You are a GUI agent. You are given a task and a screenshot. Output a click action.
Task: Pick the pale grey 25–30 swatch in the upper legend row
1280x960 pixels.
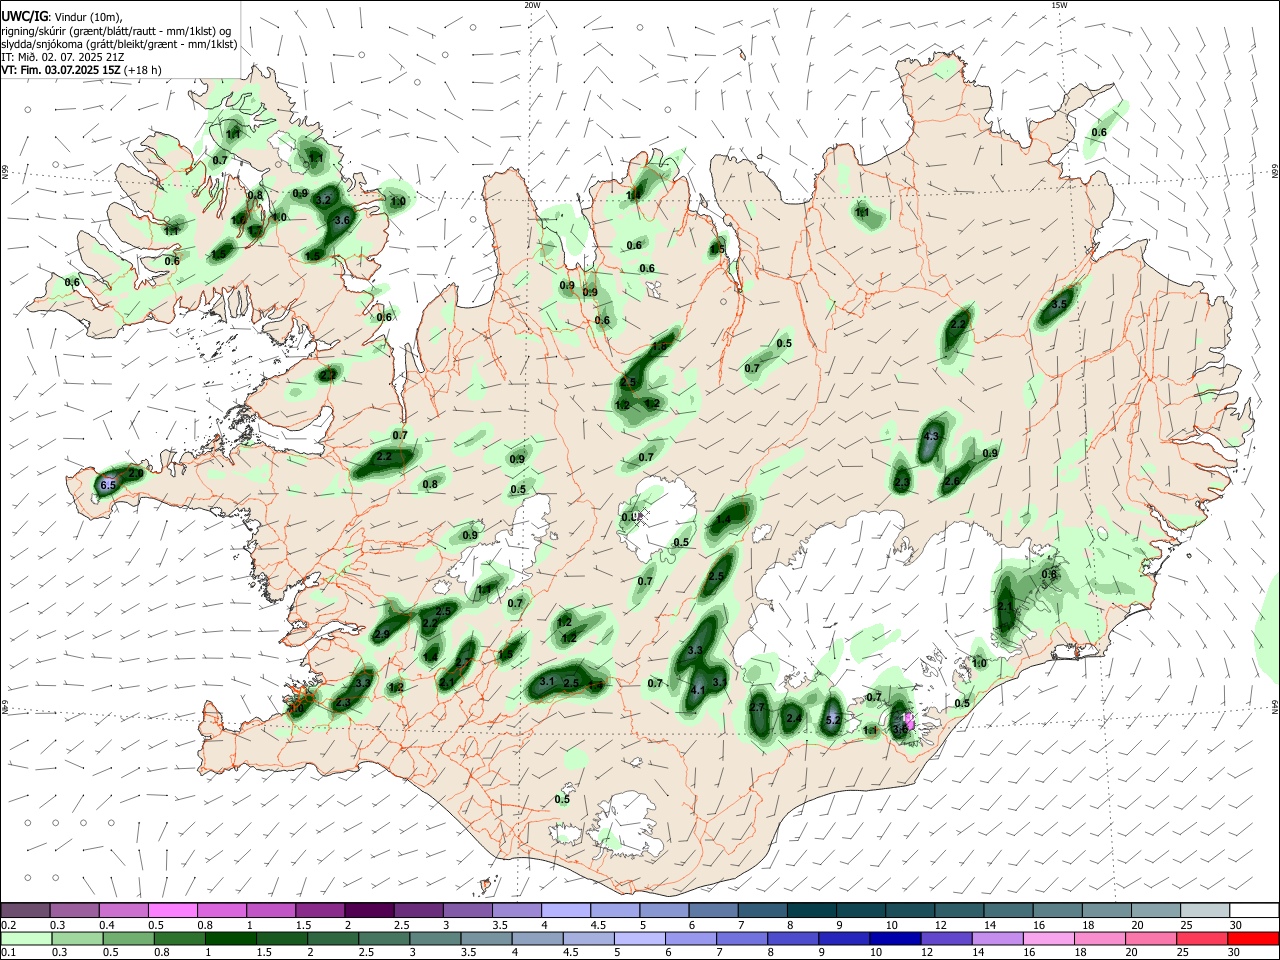tap(1207, 911)
